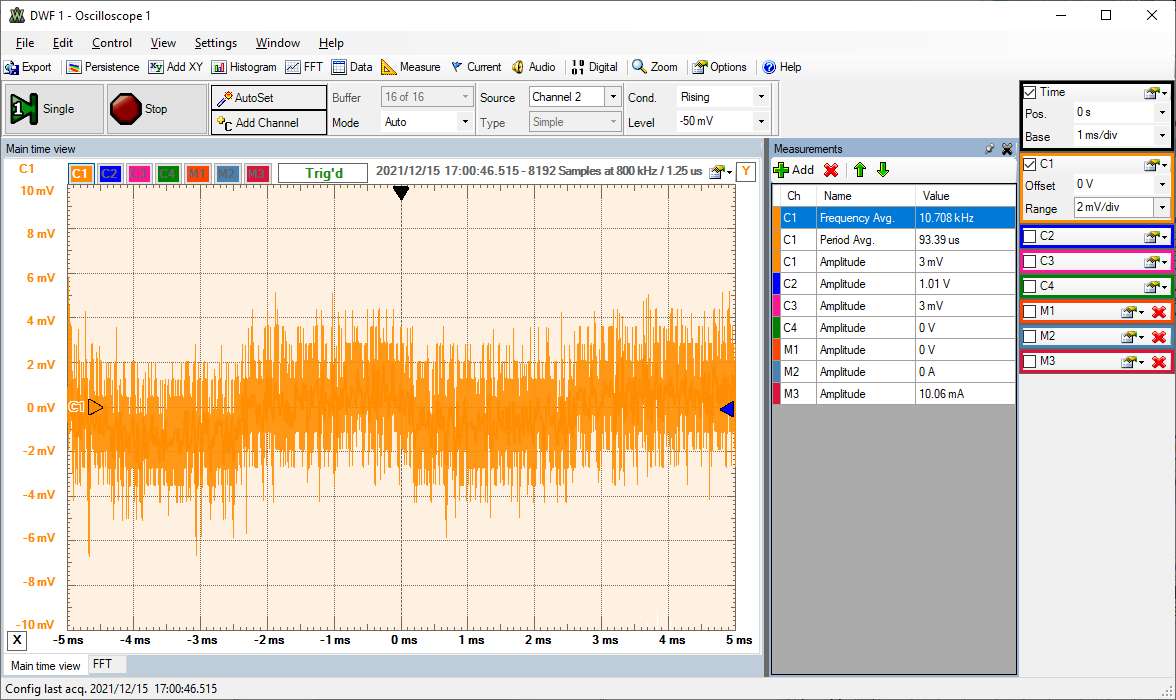1176x700 pixels.
Task: Click the AutoSet button
Action: point(268,98)
